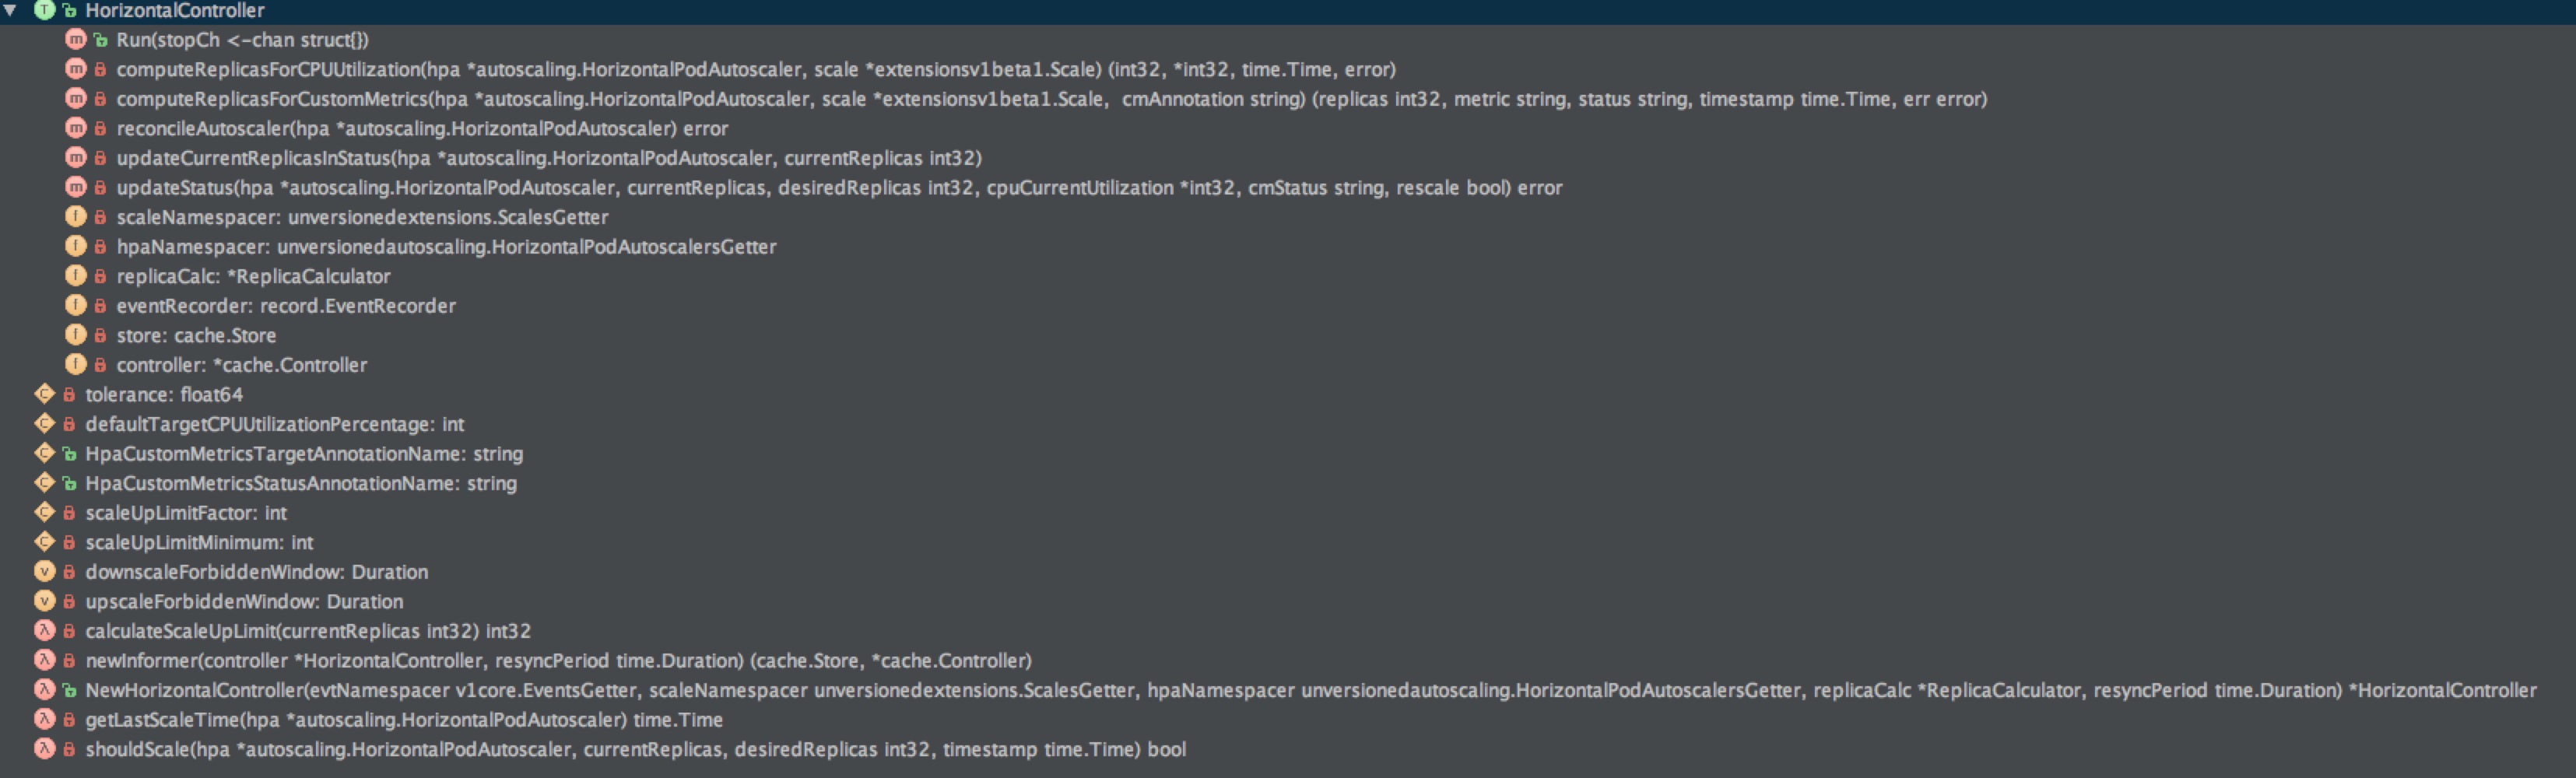This screenshot has height=778, width=2576.
Task: Select updateStatus method row
Action: [x=839, y=187]
